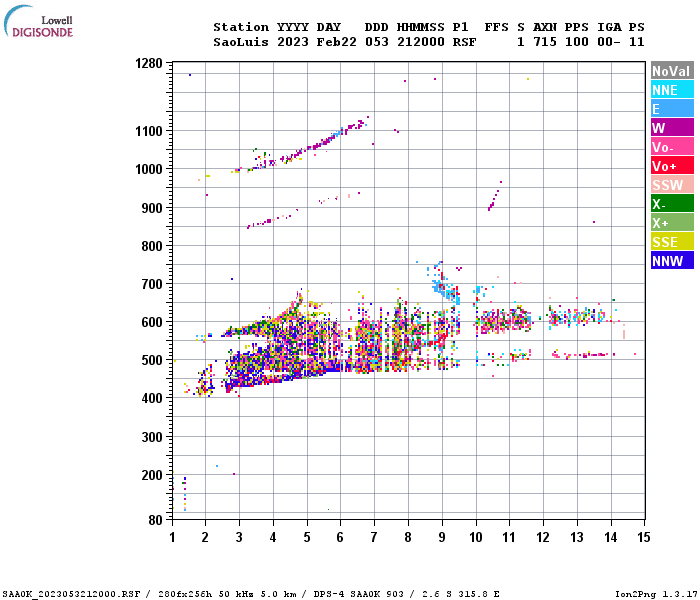Select the NNE cyan legend swatch

[672, 90]
